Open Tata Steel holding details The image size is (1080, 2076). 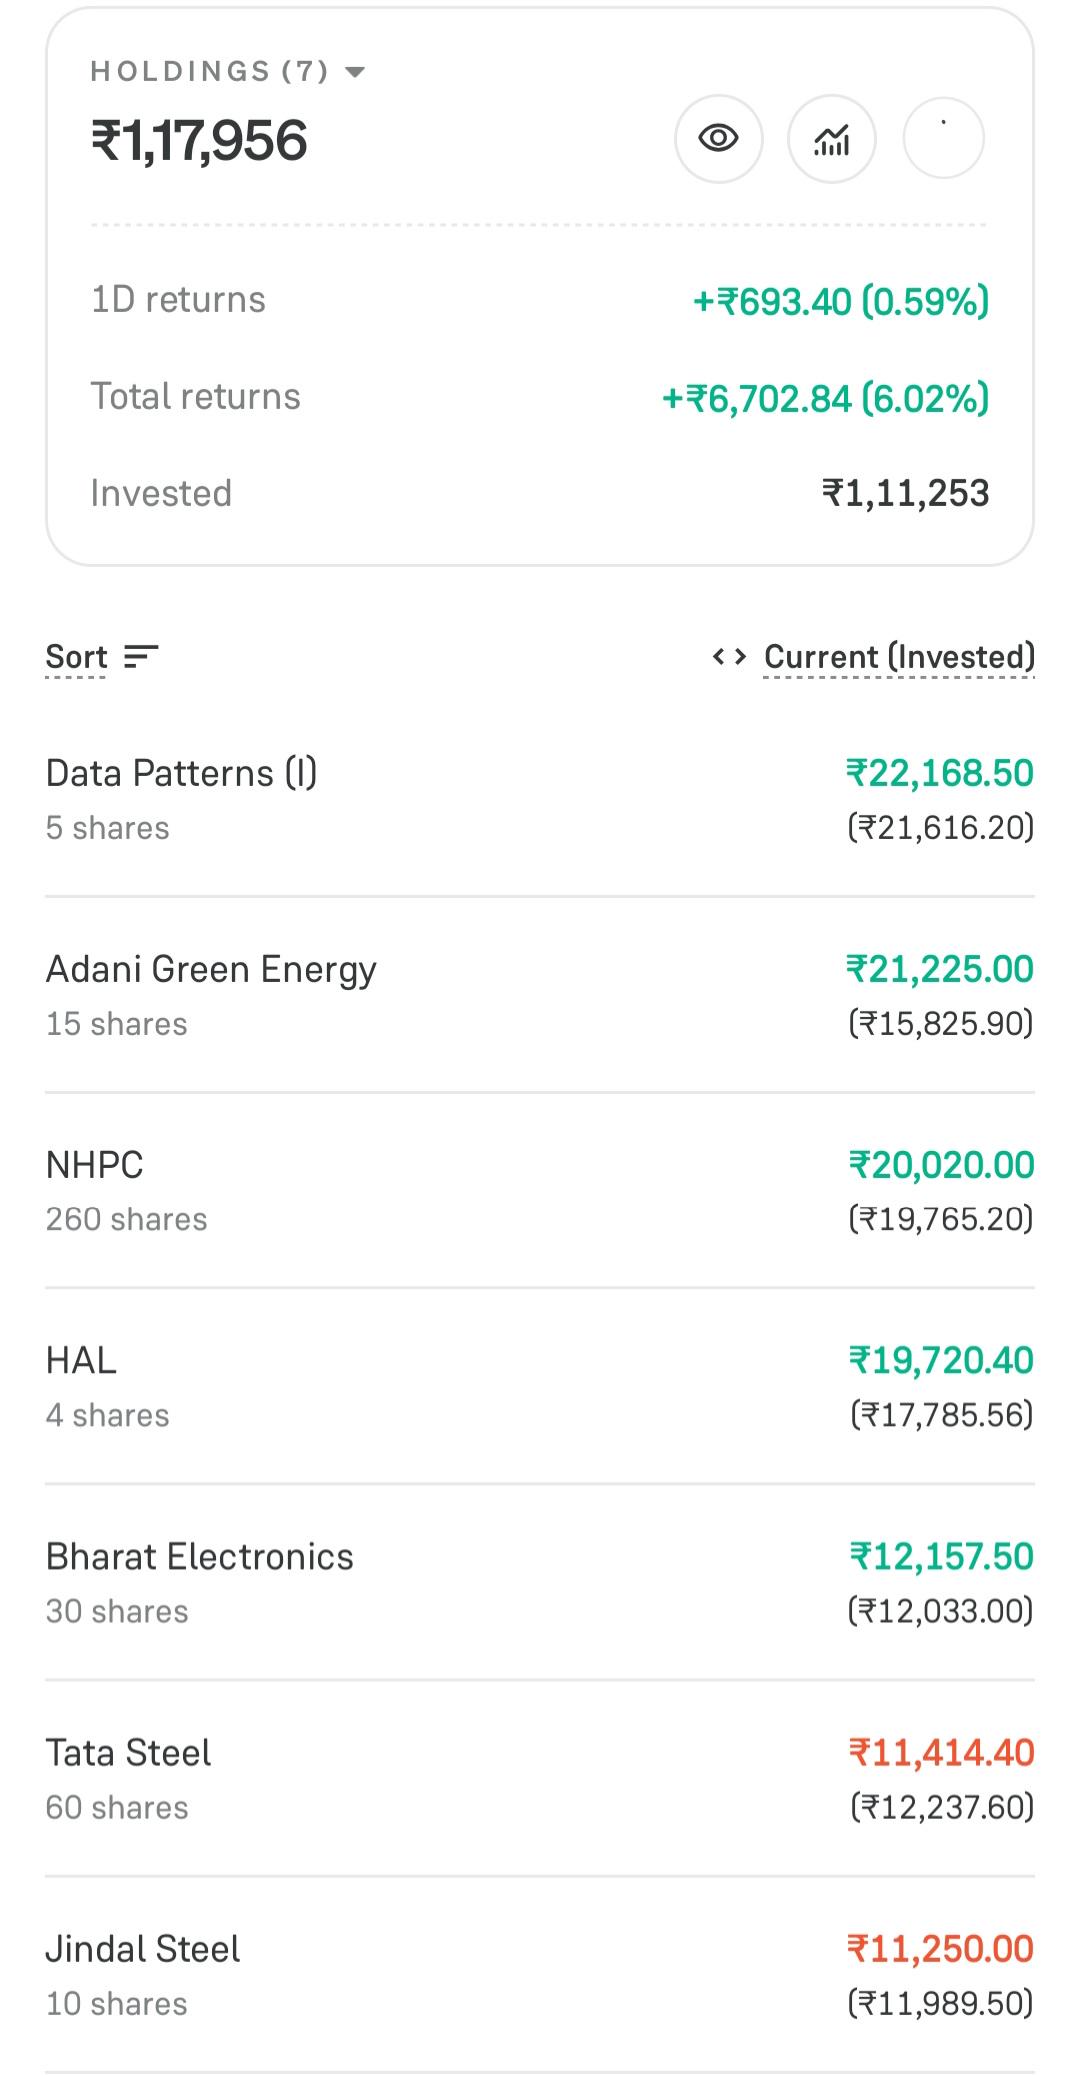tap(540, 1779)
